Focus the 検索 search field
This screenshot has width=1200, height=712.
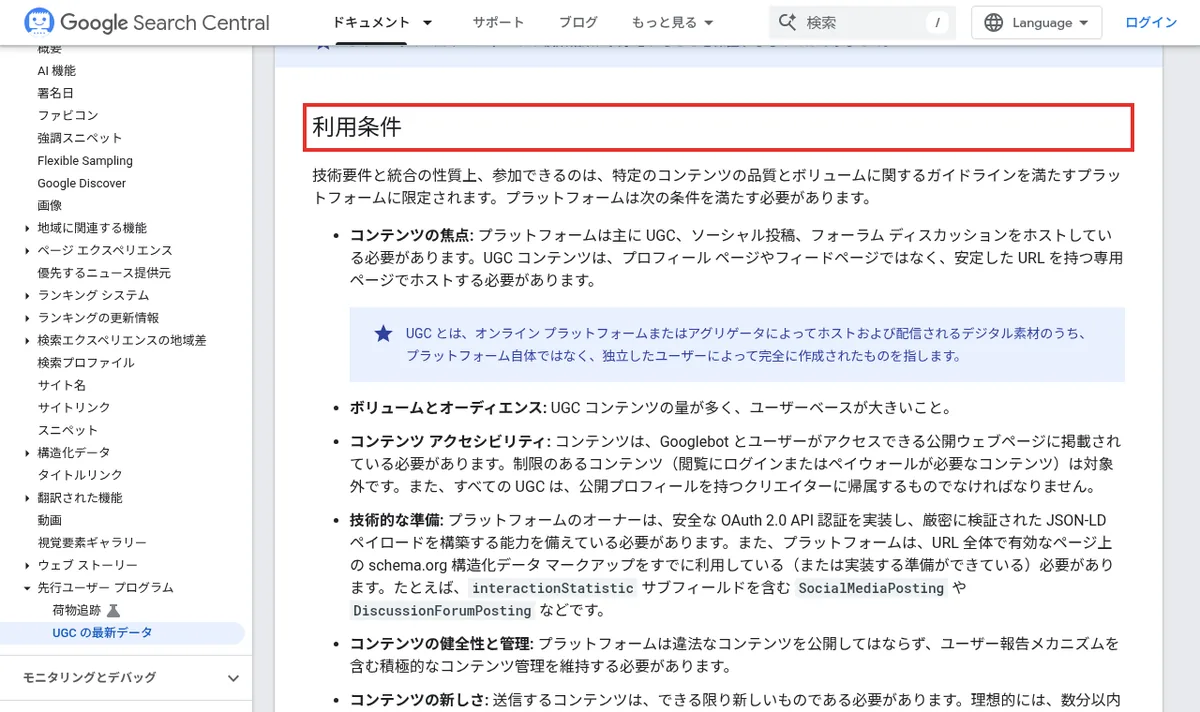pyautogui.click(x=862, y=22)
